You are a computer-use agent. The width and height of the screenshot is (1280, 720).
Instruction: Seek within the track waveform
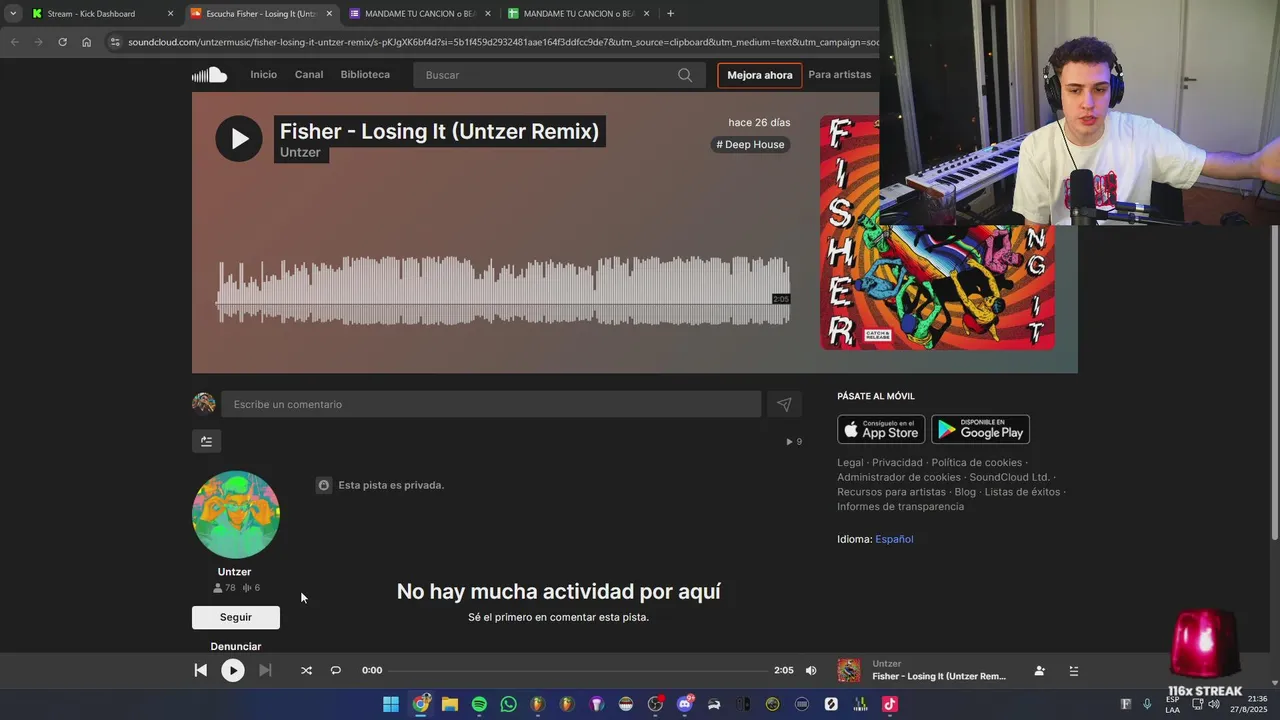point(503,291)
